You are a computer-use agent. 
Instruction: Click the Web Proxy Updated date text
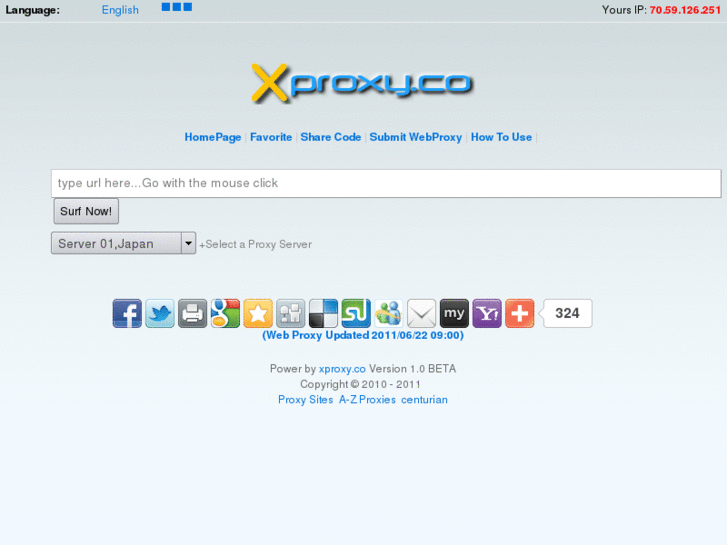pos(363,335)
